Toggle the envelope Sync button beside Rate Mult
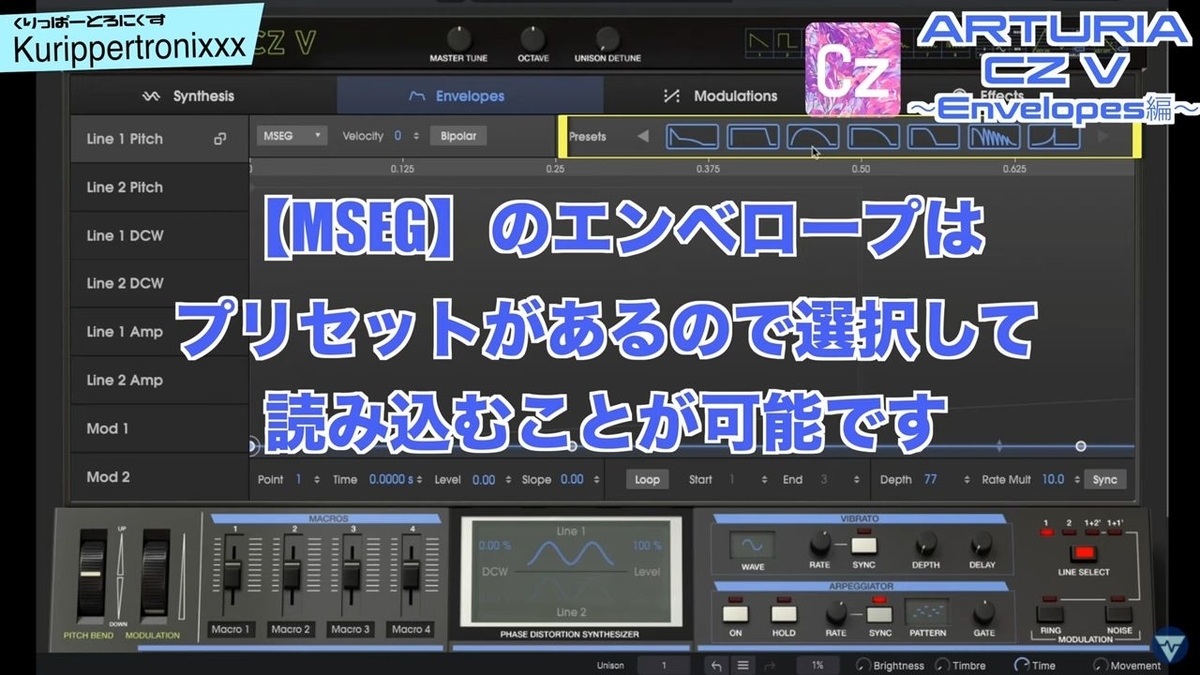The height and width of the screenshot is (675, 1200). point(1105,480)
